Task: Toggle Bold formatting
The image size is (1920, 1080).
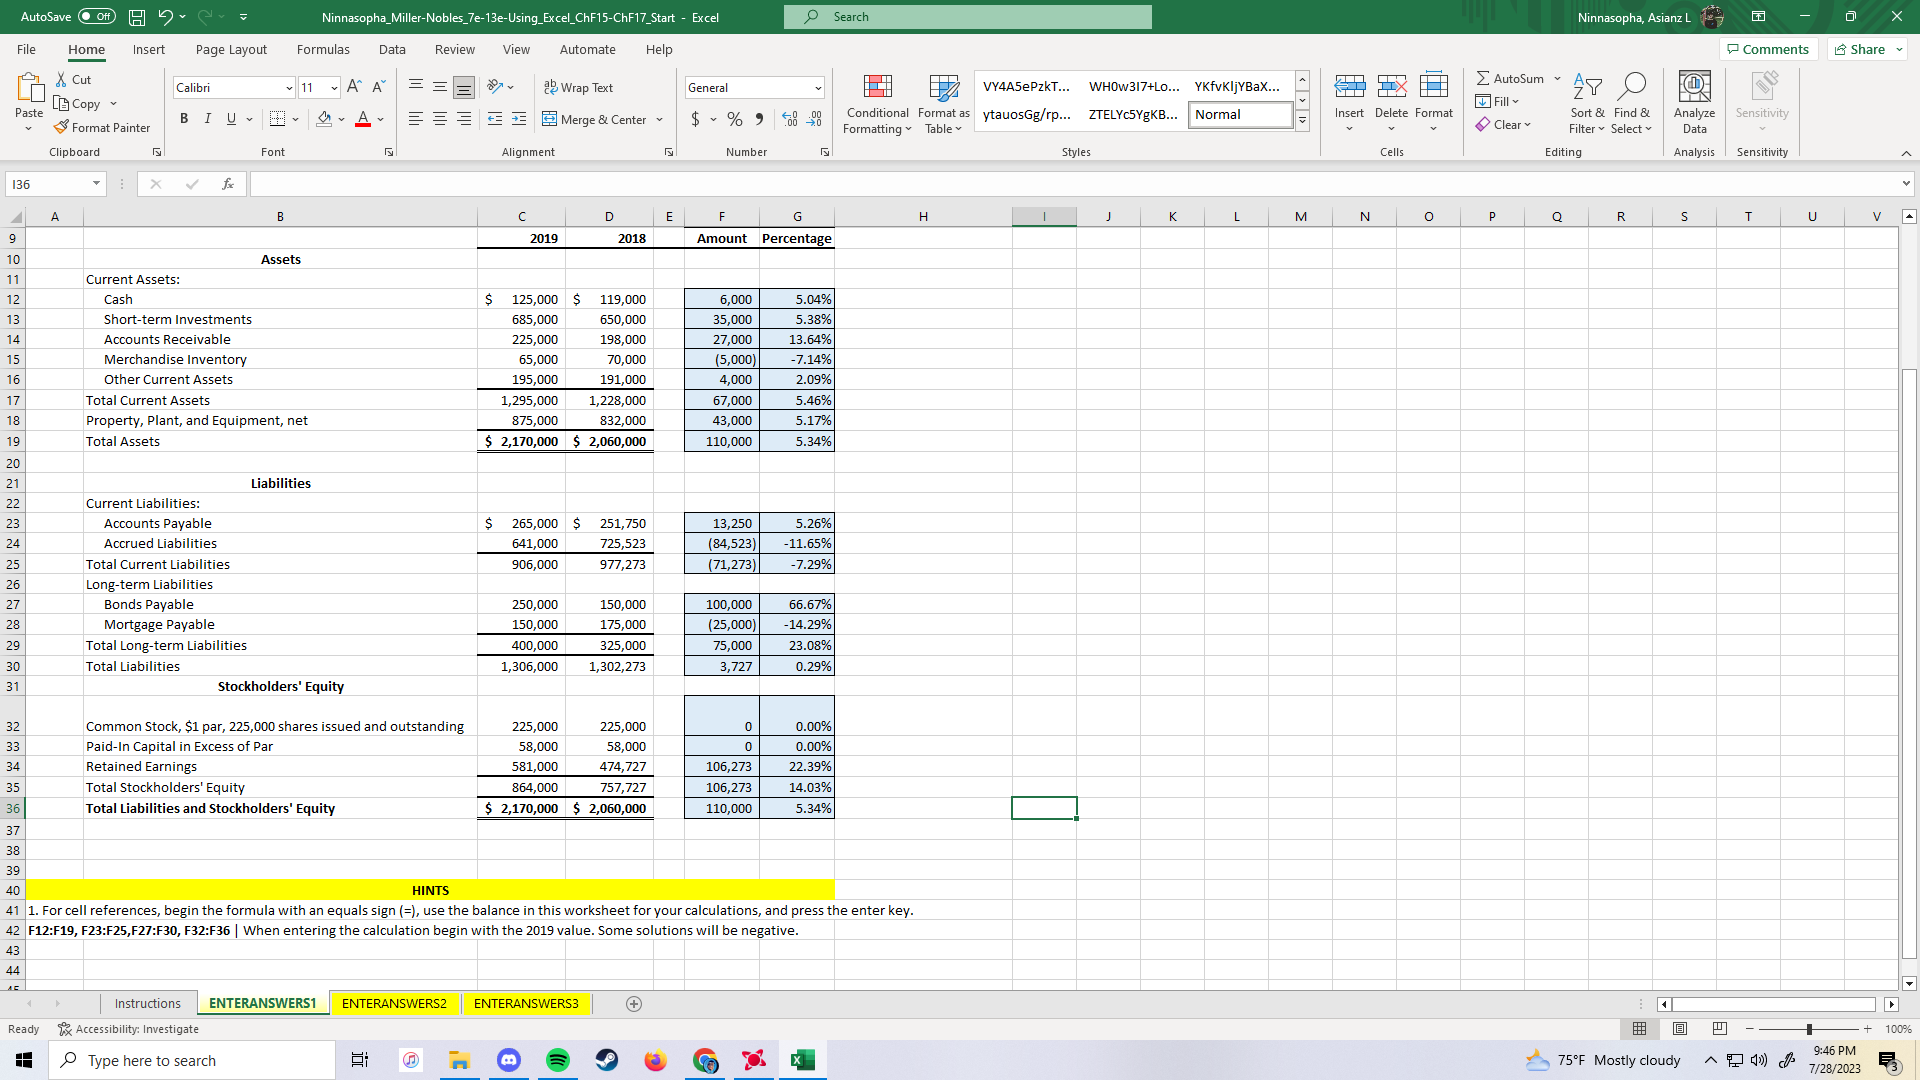Action: pyautogui.click(x=184, y=119)
